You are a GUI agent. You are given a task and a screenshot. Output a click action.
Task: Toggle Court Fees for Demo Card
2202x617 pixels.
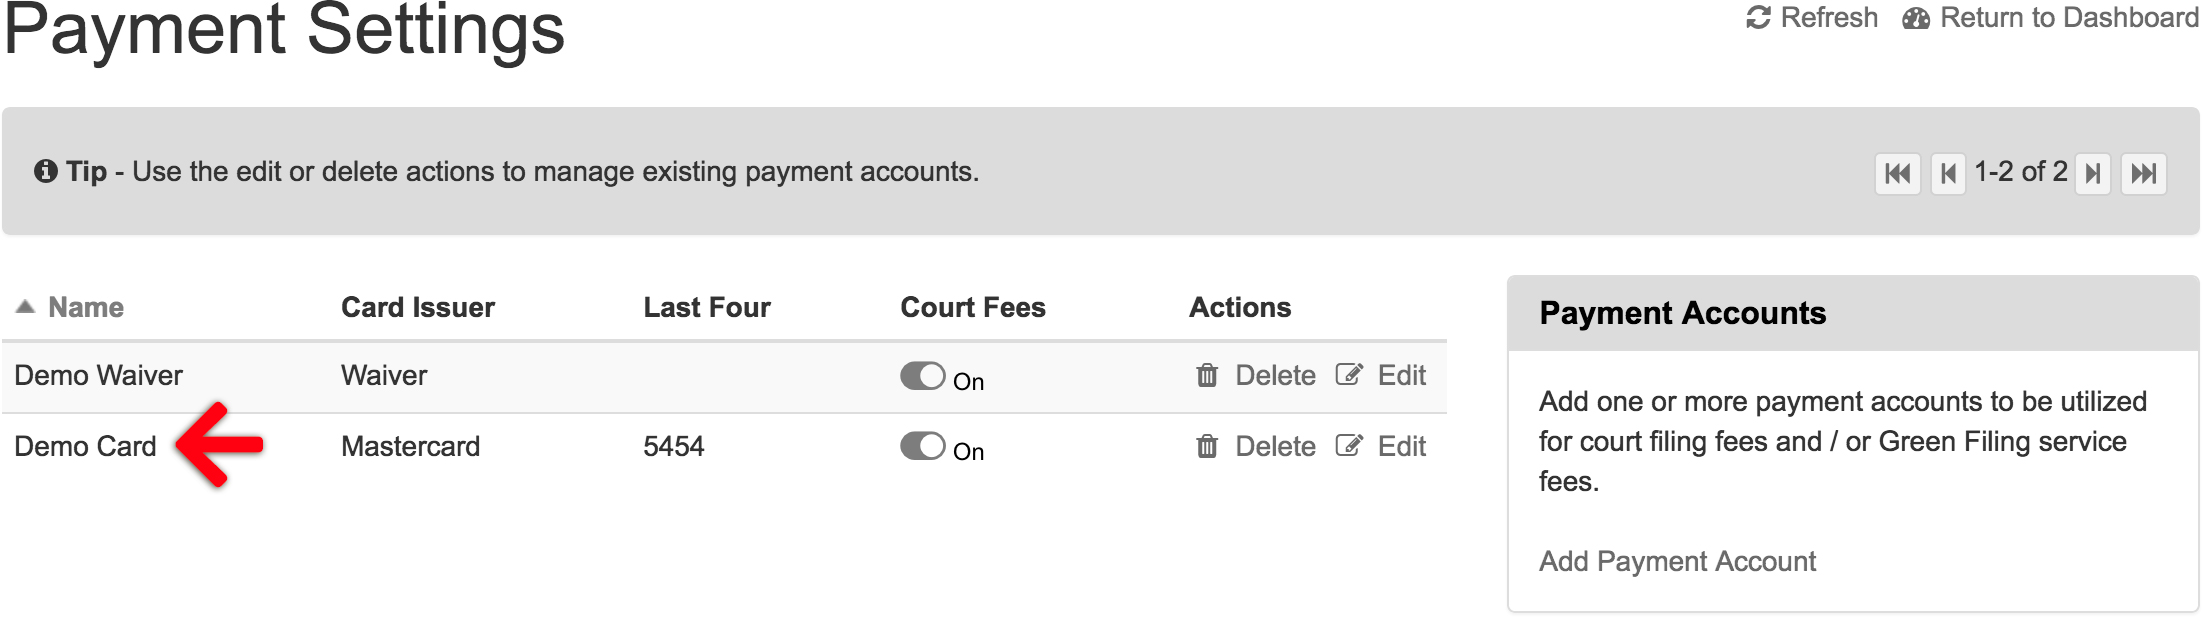[922, 446]
